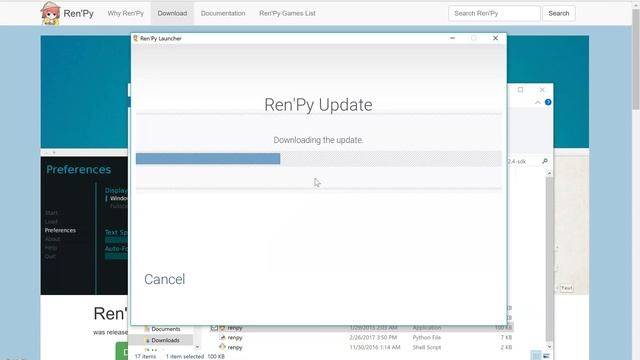
Task: Focus the Search Ren'Py input field
Action: pos(494,13)
